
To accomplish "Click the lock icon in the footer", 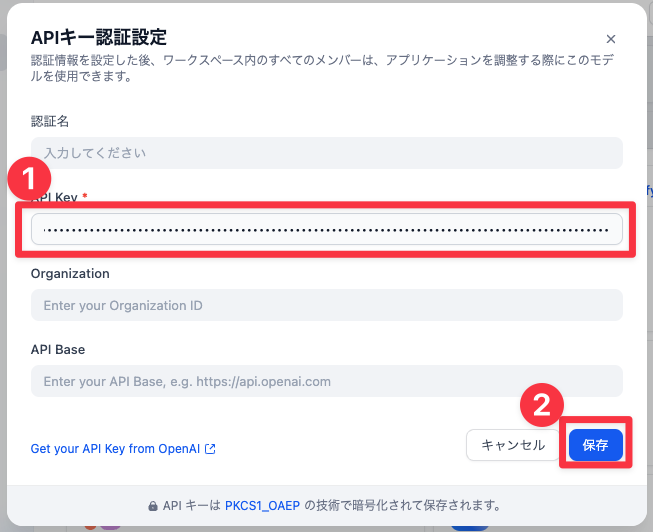I will pos(153,506).
